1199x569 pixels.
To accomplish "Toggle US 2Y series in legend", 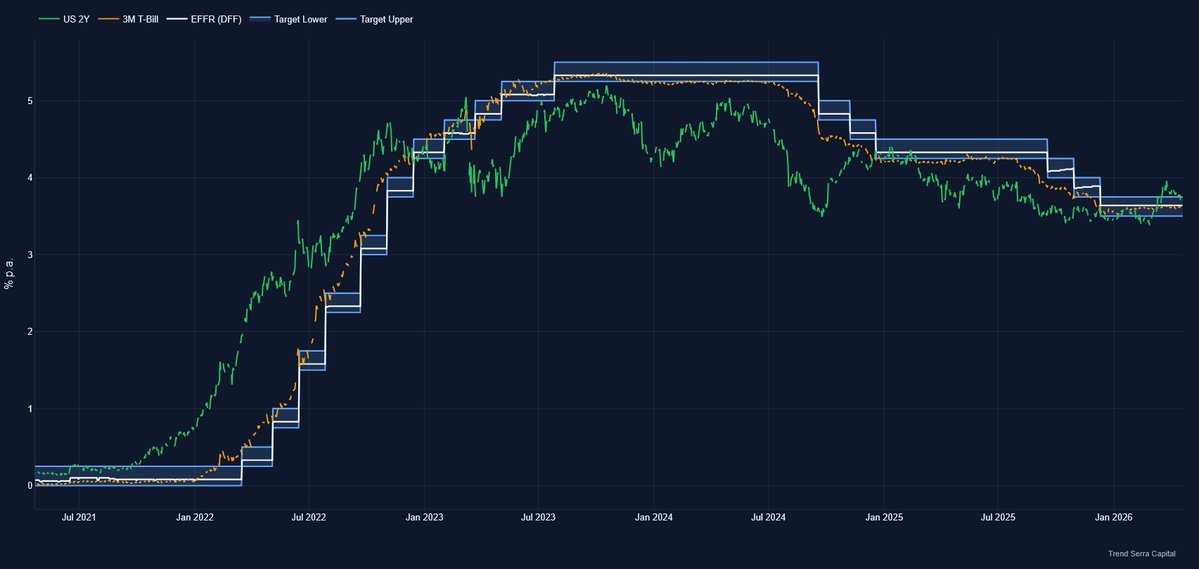I will pyautogui.click(x=76, y=19).
